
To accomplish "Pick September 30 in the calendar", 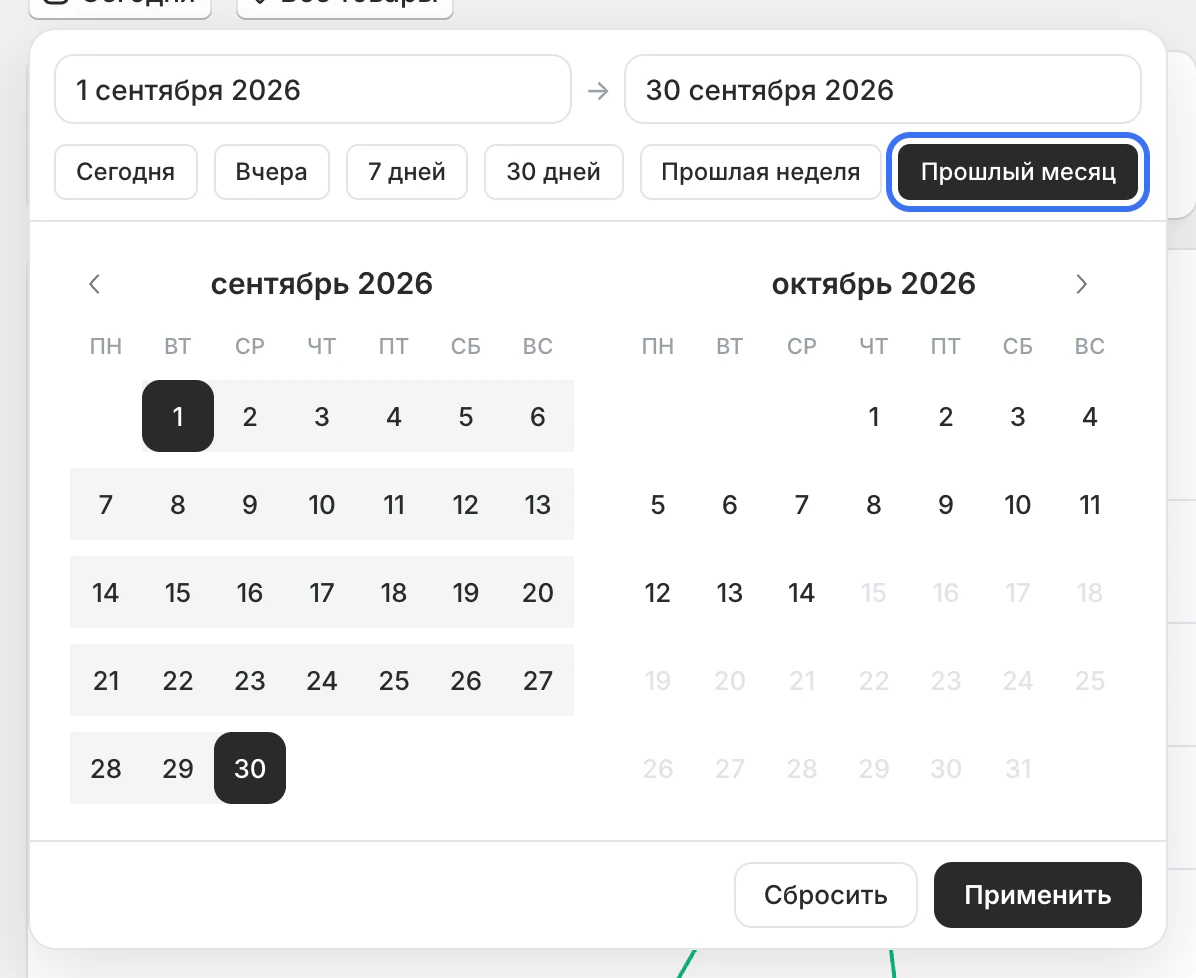I will point(250,768).
